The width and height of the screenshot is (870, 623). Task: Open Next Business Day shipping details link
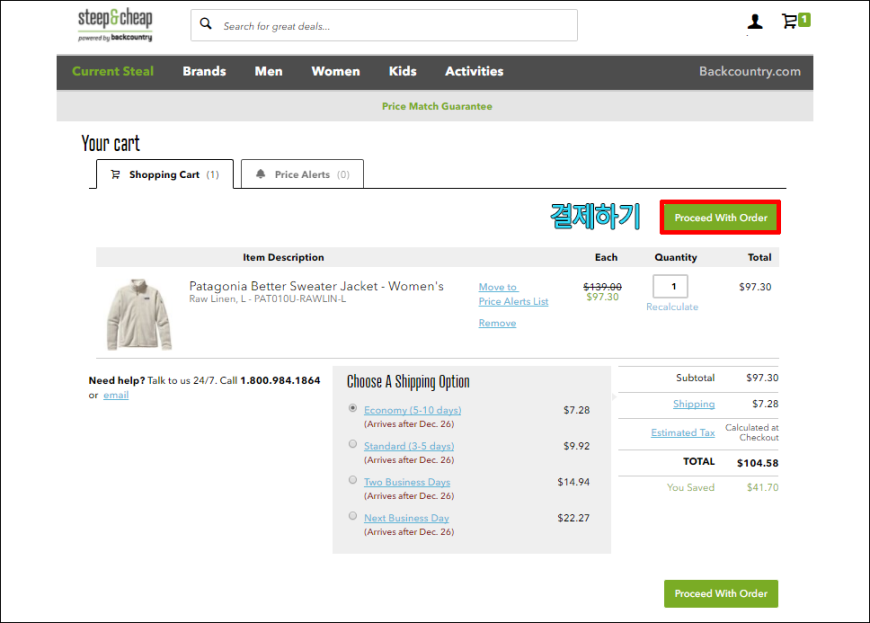pyautogui.click(x=406, y=518)
